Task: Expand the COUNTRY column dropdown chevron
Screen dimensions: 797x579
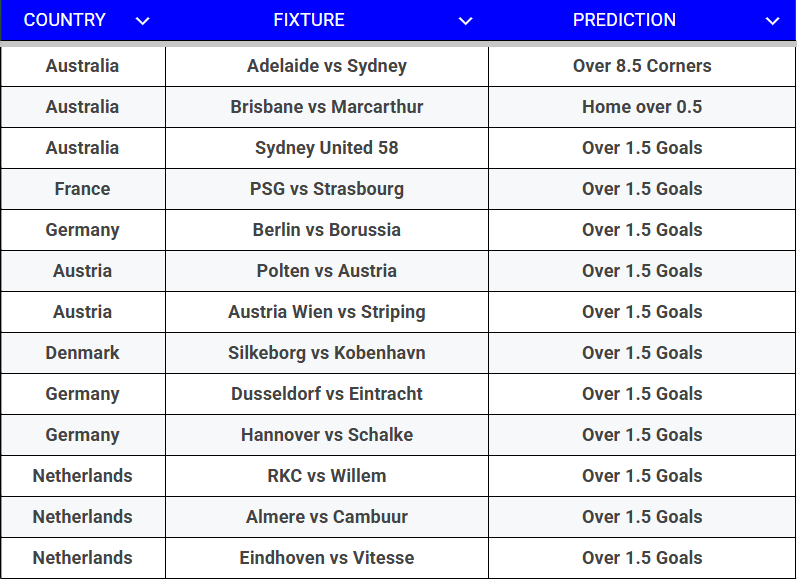Action: point(143,21)
